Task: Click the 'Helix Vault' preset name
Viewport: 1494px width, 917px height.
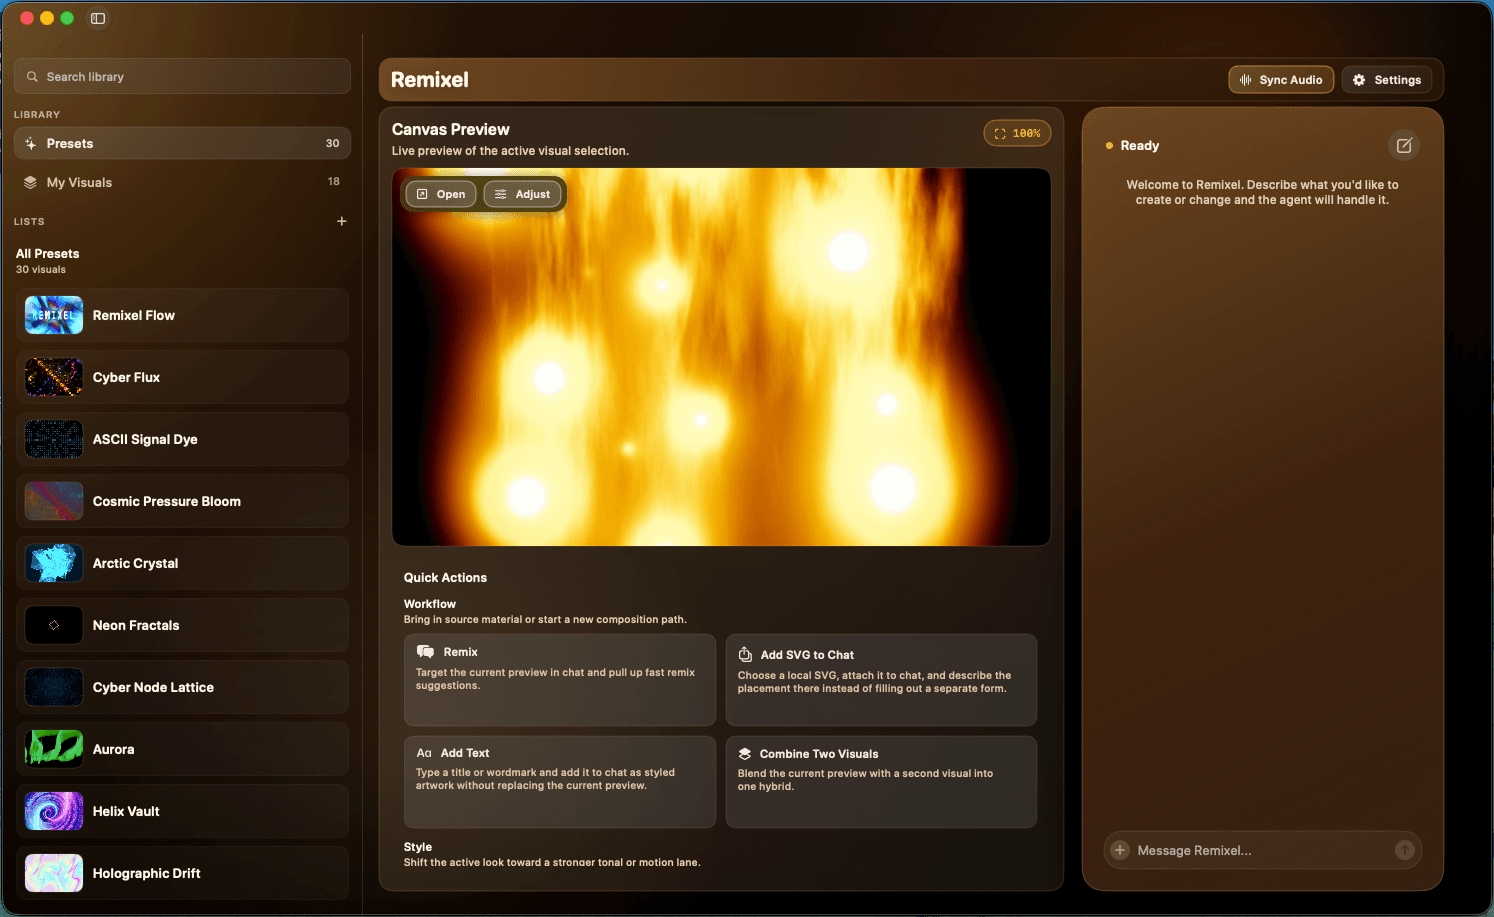Action: pyautogui.click(x=126, y=811)
